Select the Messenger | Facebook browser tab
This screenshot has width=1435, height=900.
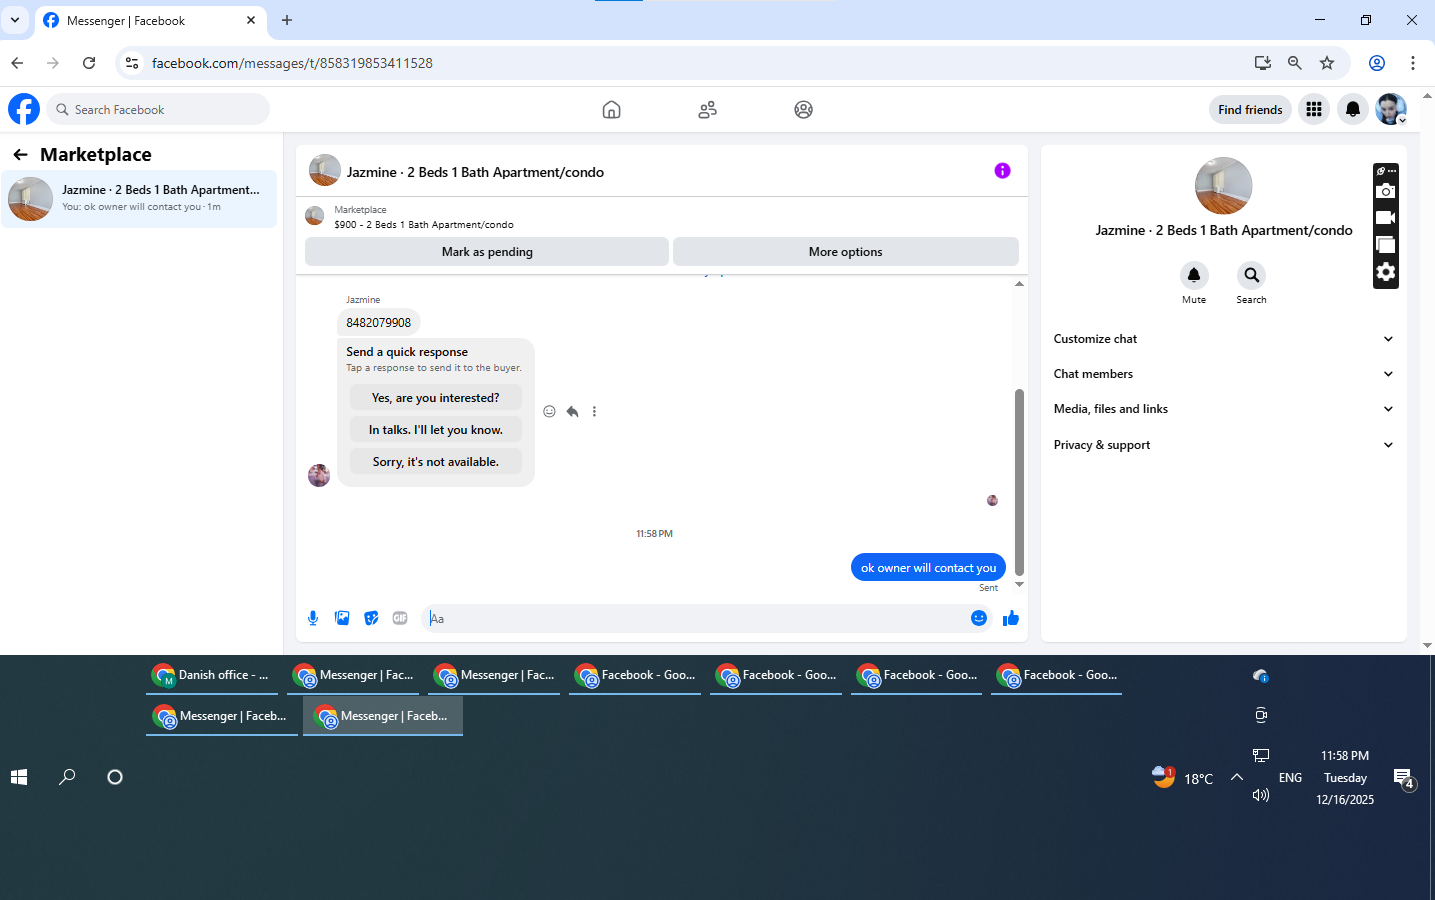click(x=150, y=20)
